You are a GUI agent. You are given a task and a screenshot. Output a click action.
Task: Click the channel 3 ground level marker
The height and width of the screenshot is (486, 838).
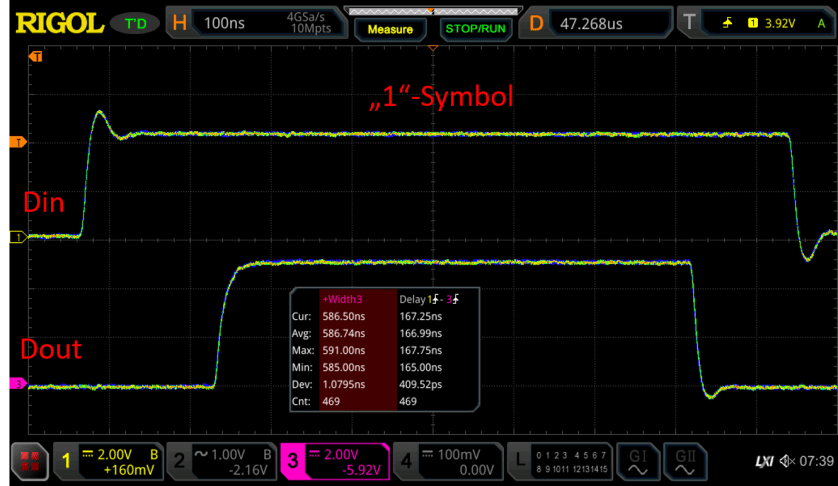15,383
